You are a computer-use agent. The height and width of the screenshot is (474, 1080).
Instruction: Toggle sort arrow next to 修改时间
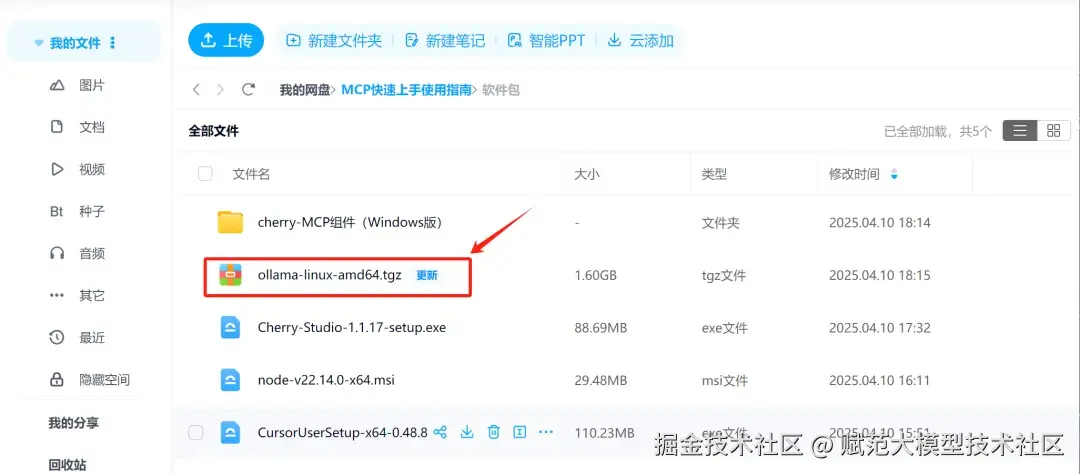[894, 174]
